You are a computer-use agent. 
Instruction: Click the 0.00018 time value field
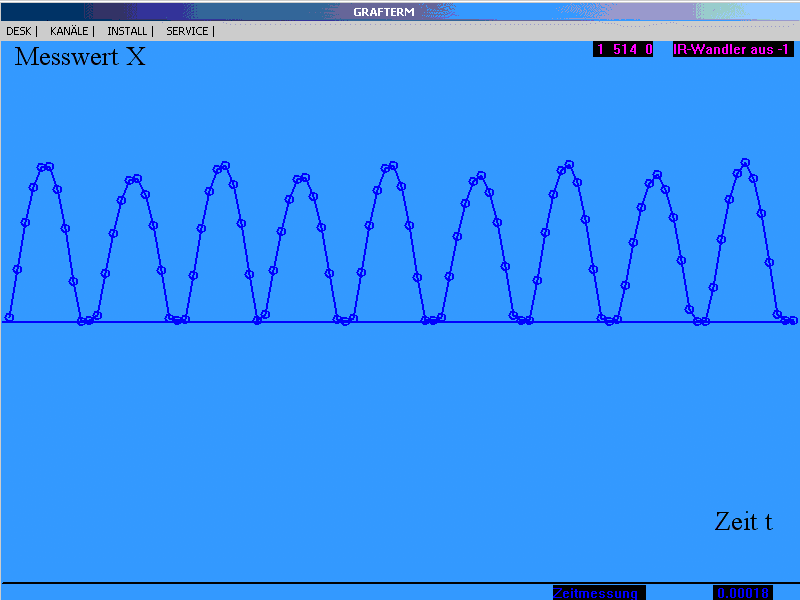[x=742, y=593]
